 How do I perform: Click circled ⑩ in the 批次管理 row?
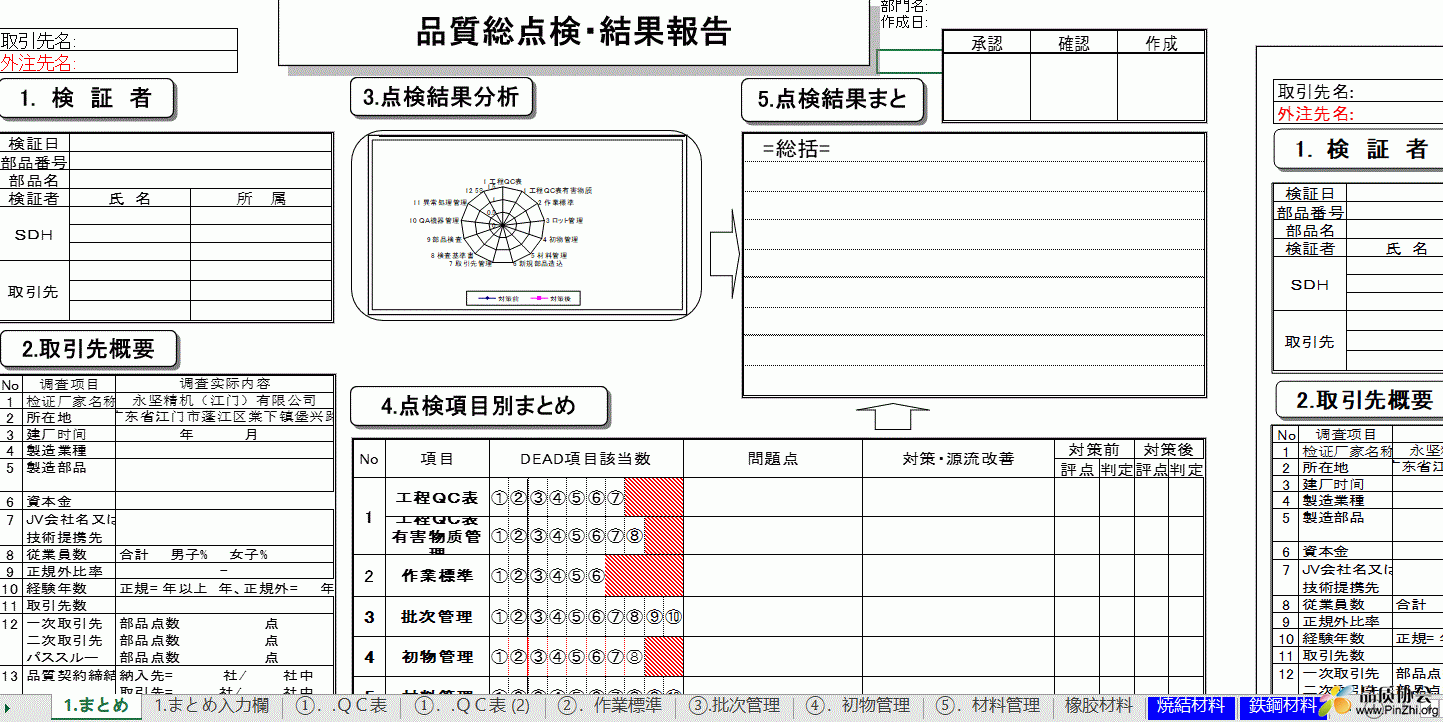coord(673,617)
